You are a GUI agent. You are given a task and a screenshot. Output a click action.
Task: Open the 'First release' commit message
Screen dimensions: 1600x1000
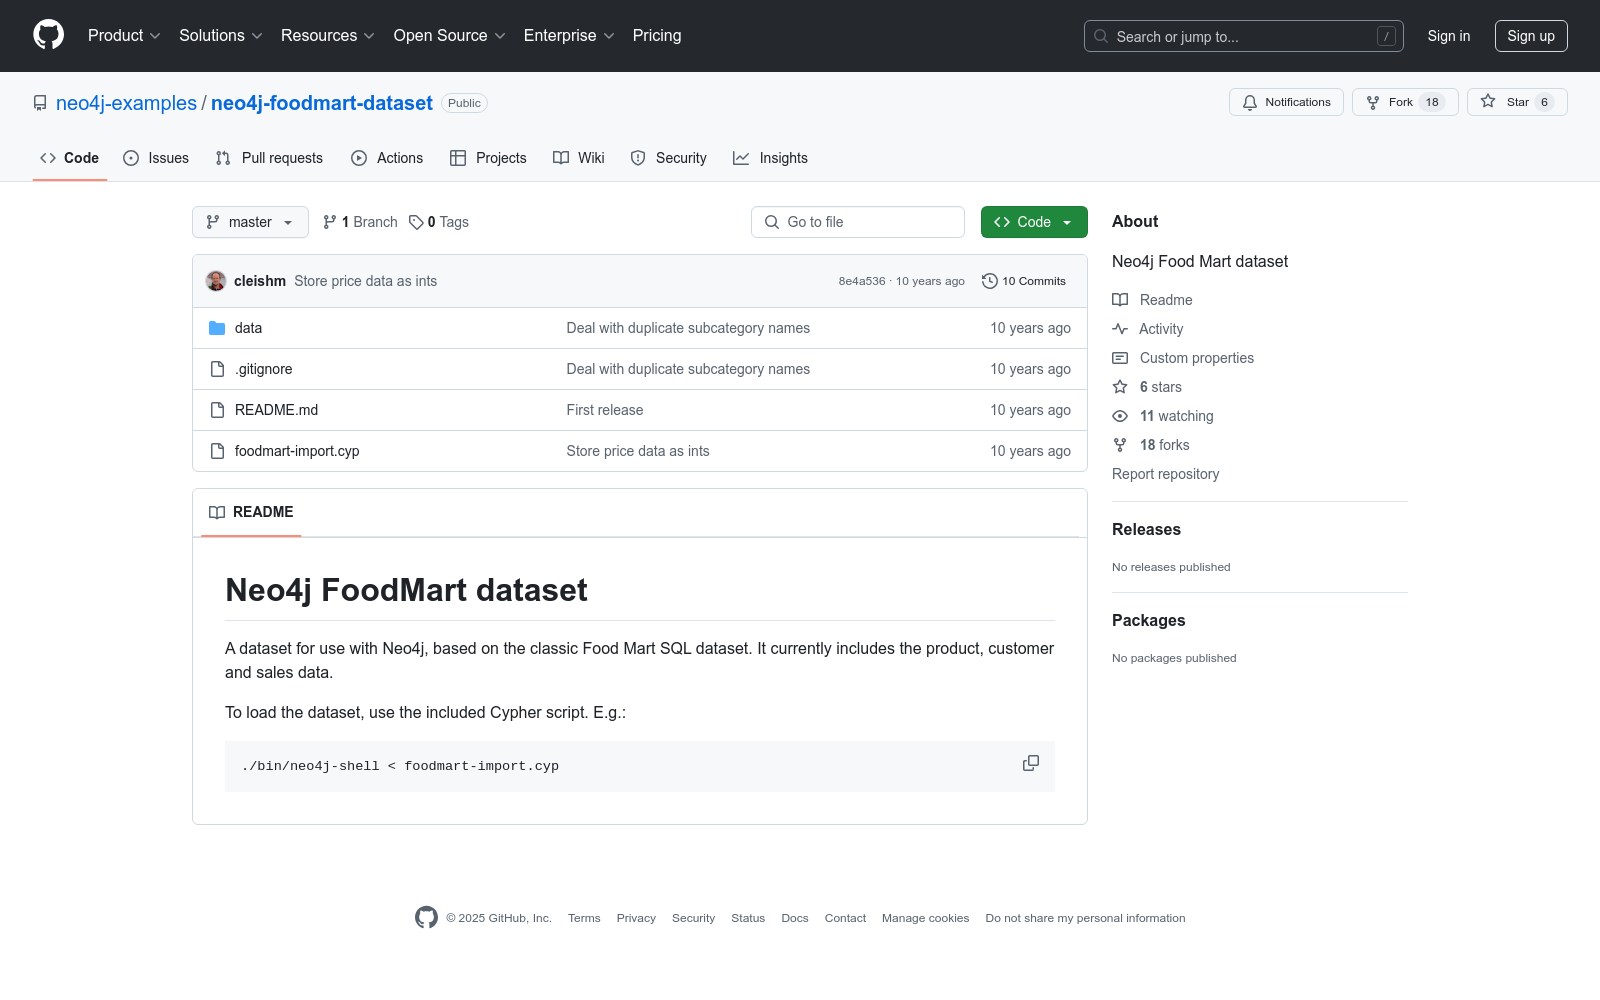(605, 410)
